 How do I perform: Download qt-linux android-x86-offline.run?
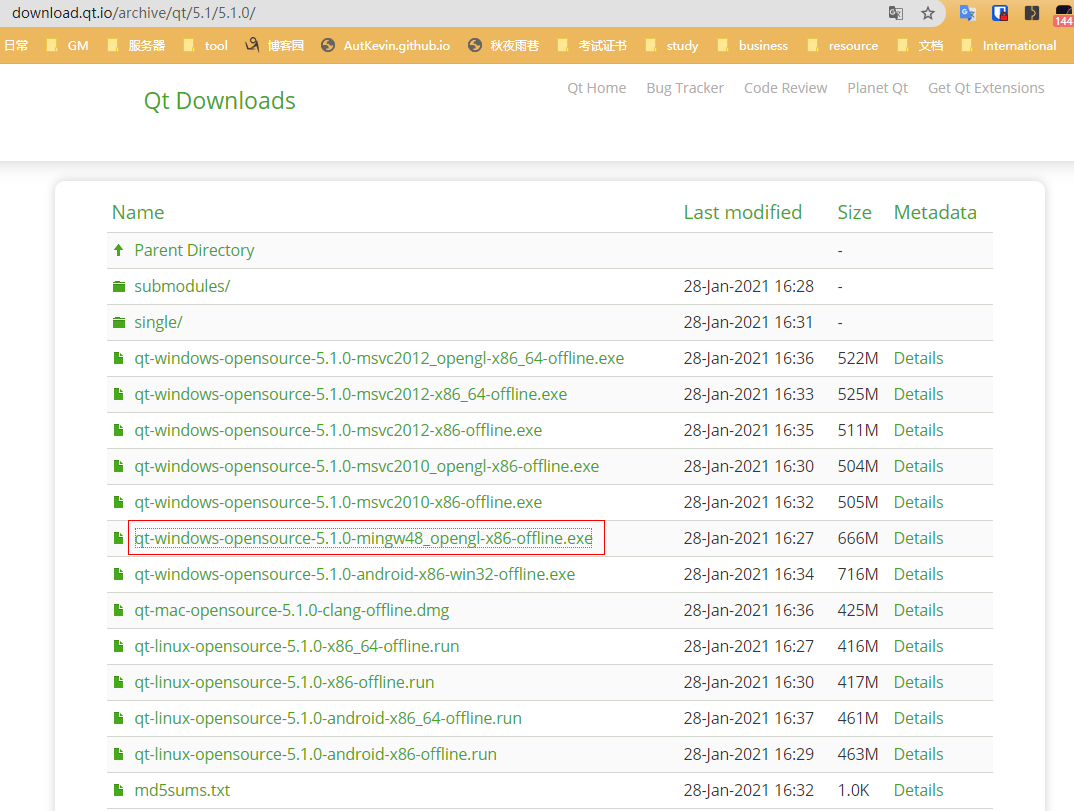pyautogui.click(x=315, y=754)
